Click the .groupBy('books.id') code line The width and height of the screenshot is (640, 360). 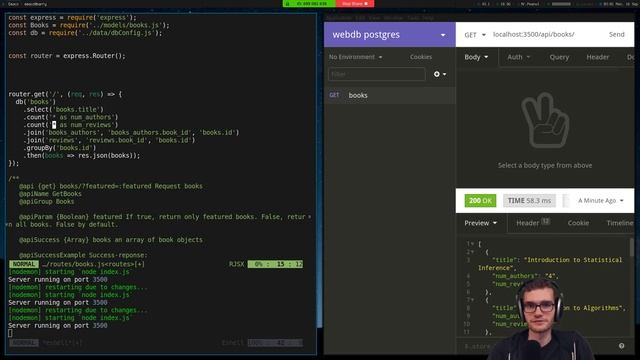[x=60, y=148]
